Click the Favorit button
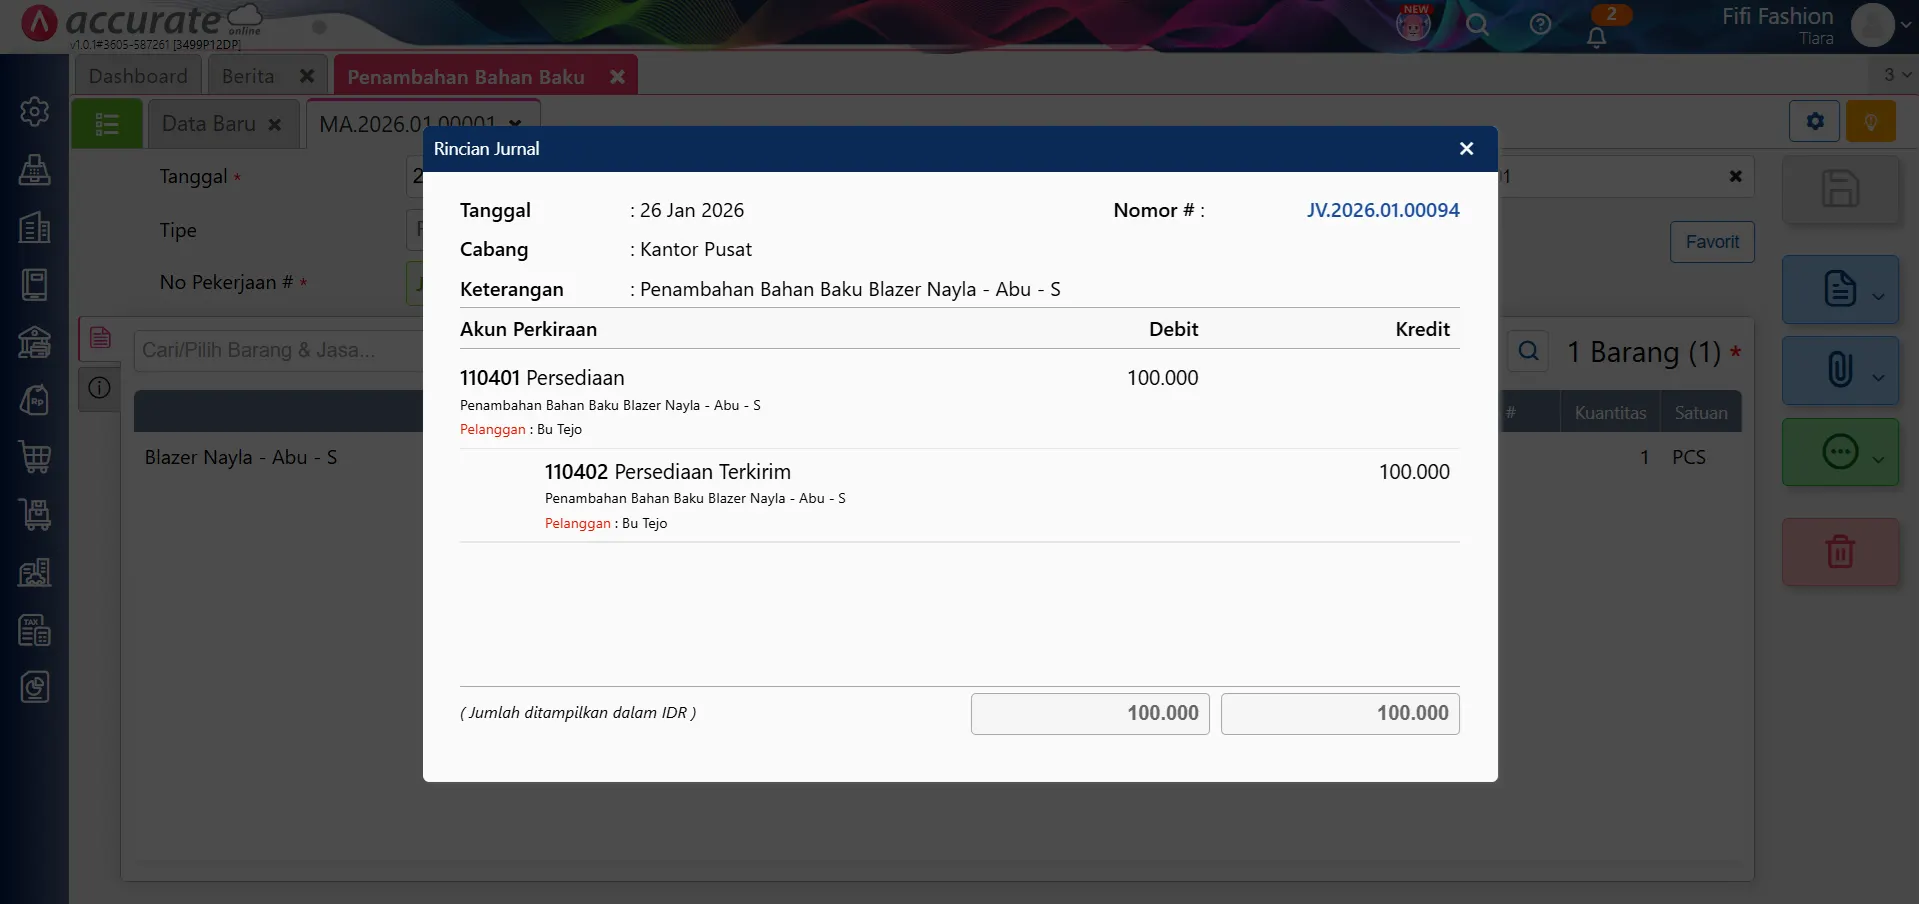Image resolution: width=1919 pixels, height=904 pixels. point(1711,242)
